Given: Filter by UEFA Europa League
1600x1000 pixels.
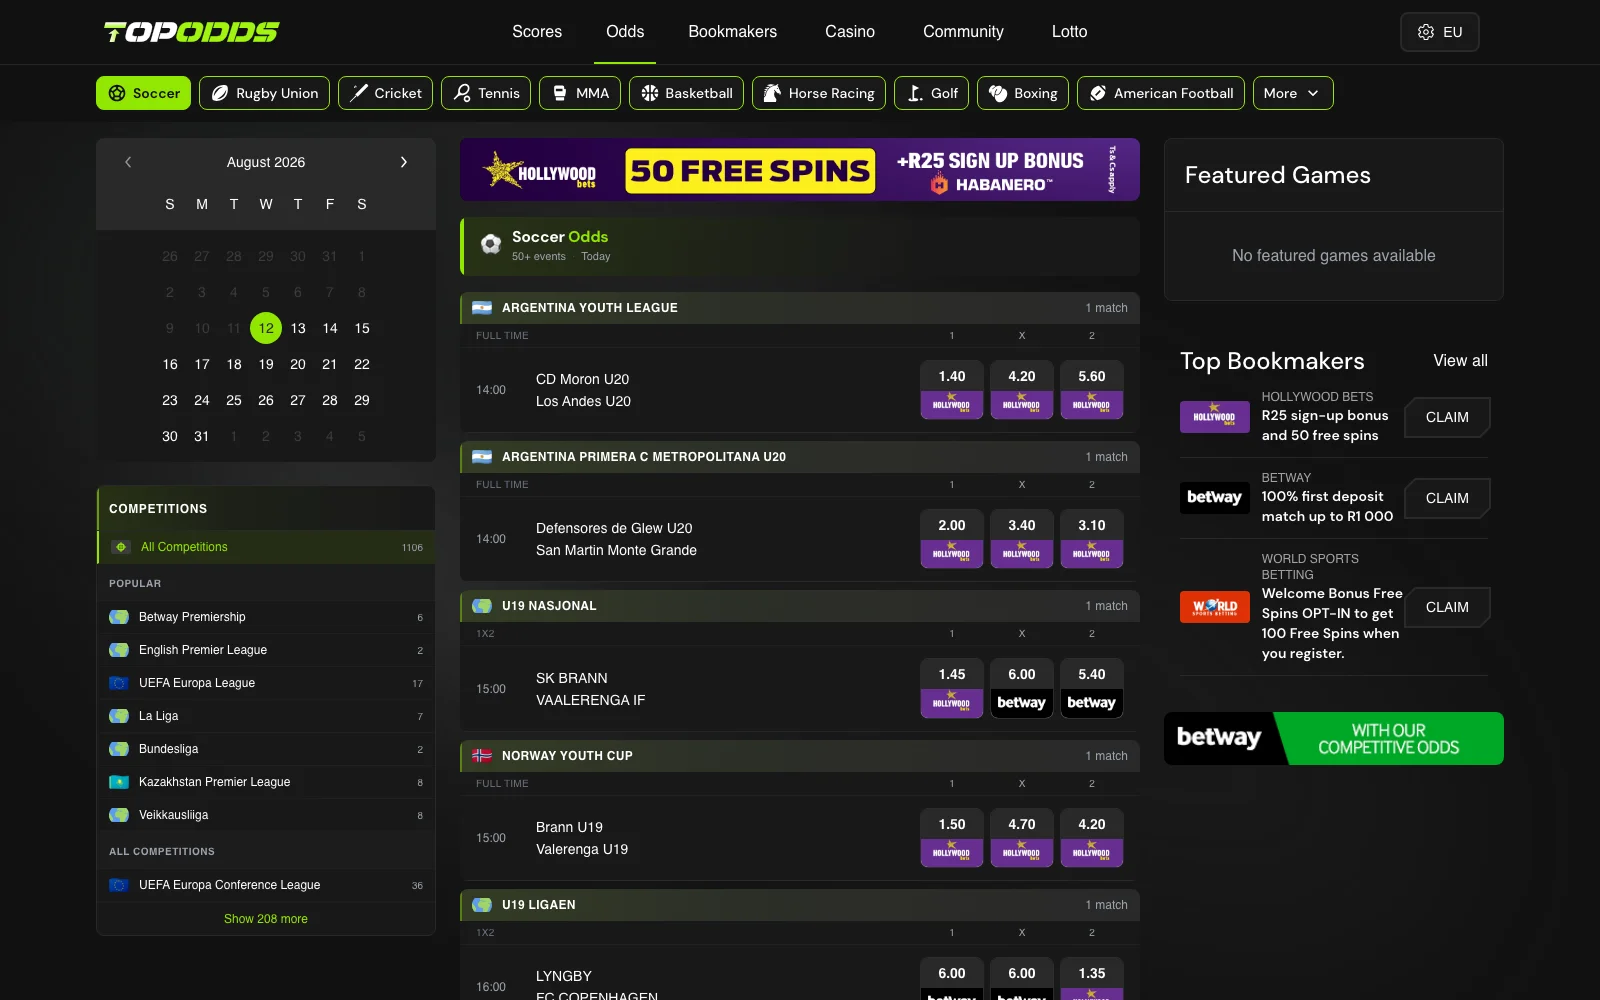Looking at the screenshot, I should coord(266,683).
